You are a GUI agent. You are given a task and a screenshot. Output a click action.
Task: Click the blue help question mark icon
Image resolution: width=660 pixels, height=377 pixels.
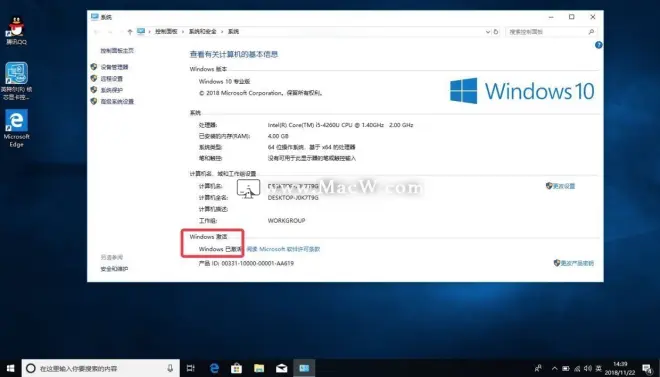point(598,45)
